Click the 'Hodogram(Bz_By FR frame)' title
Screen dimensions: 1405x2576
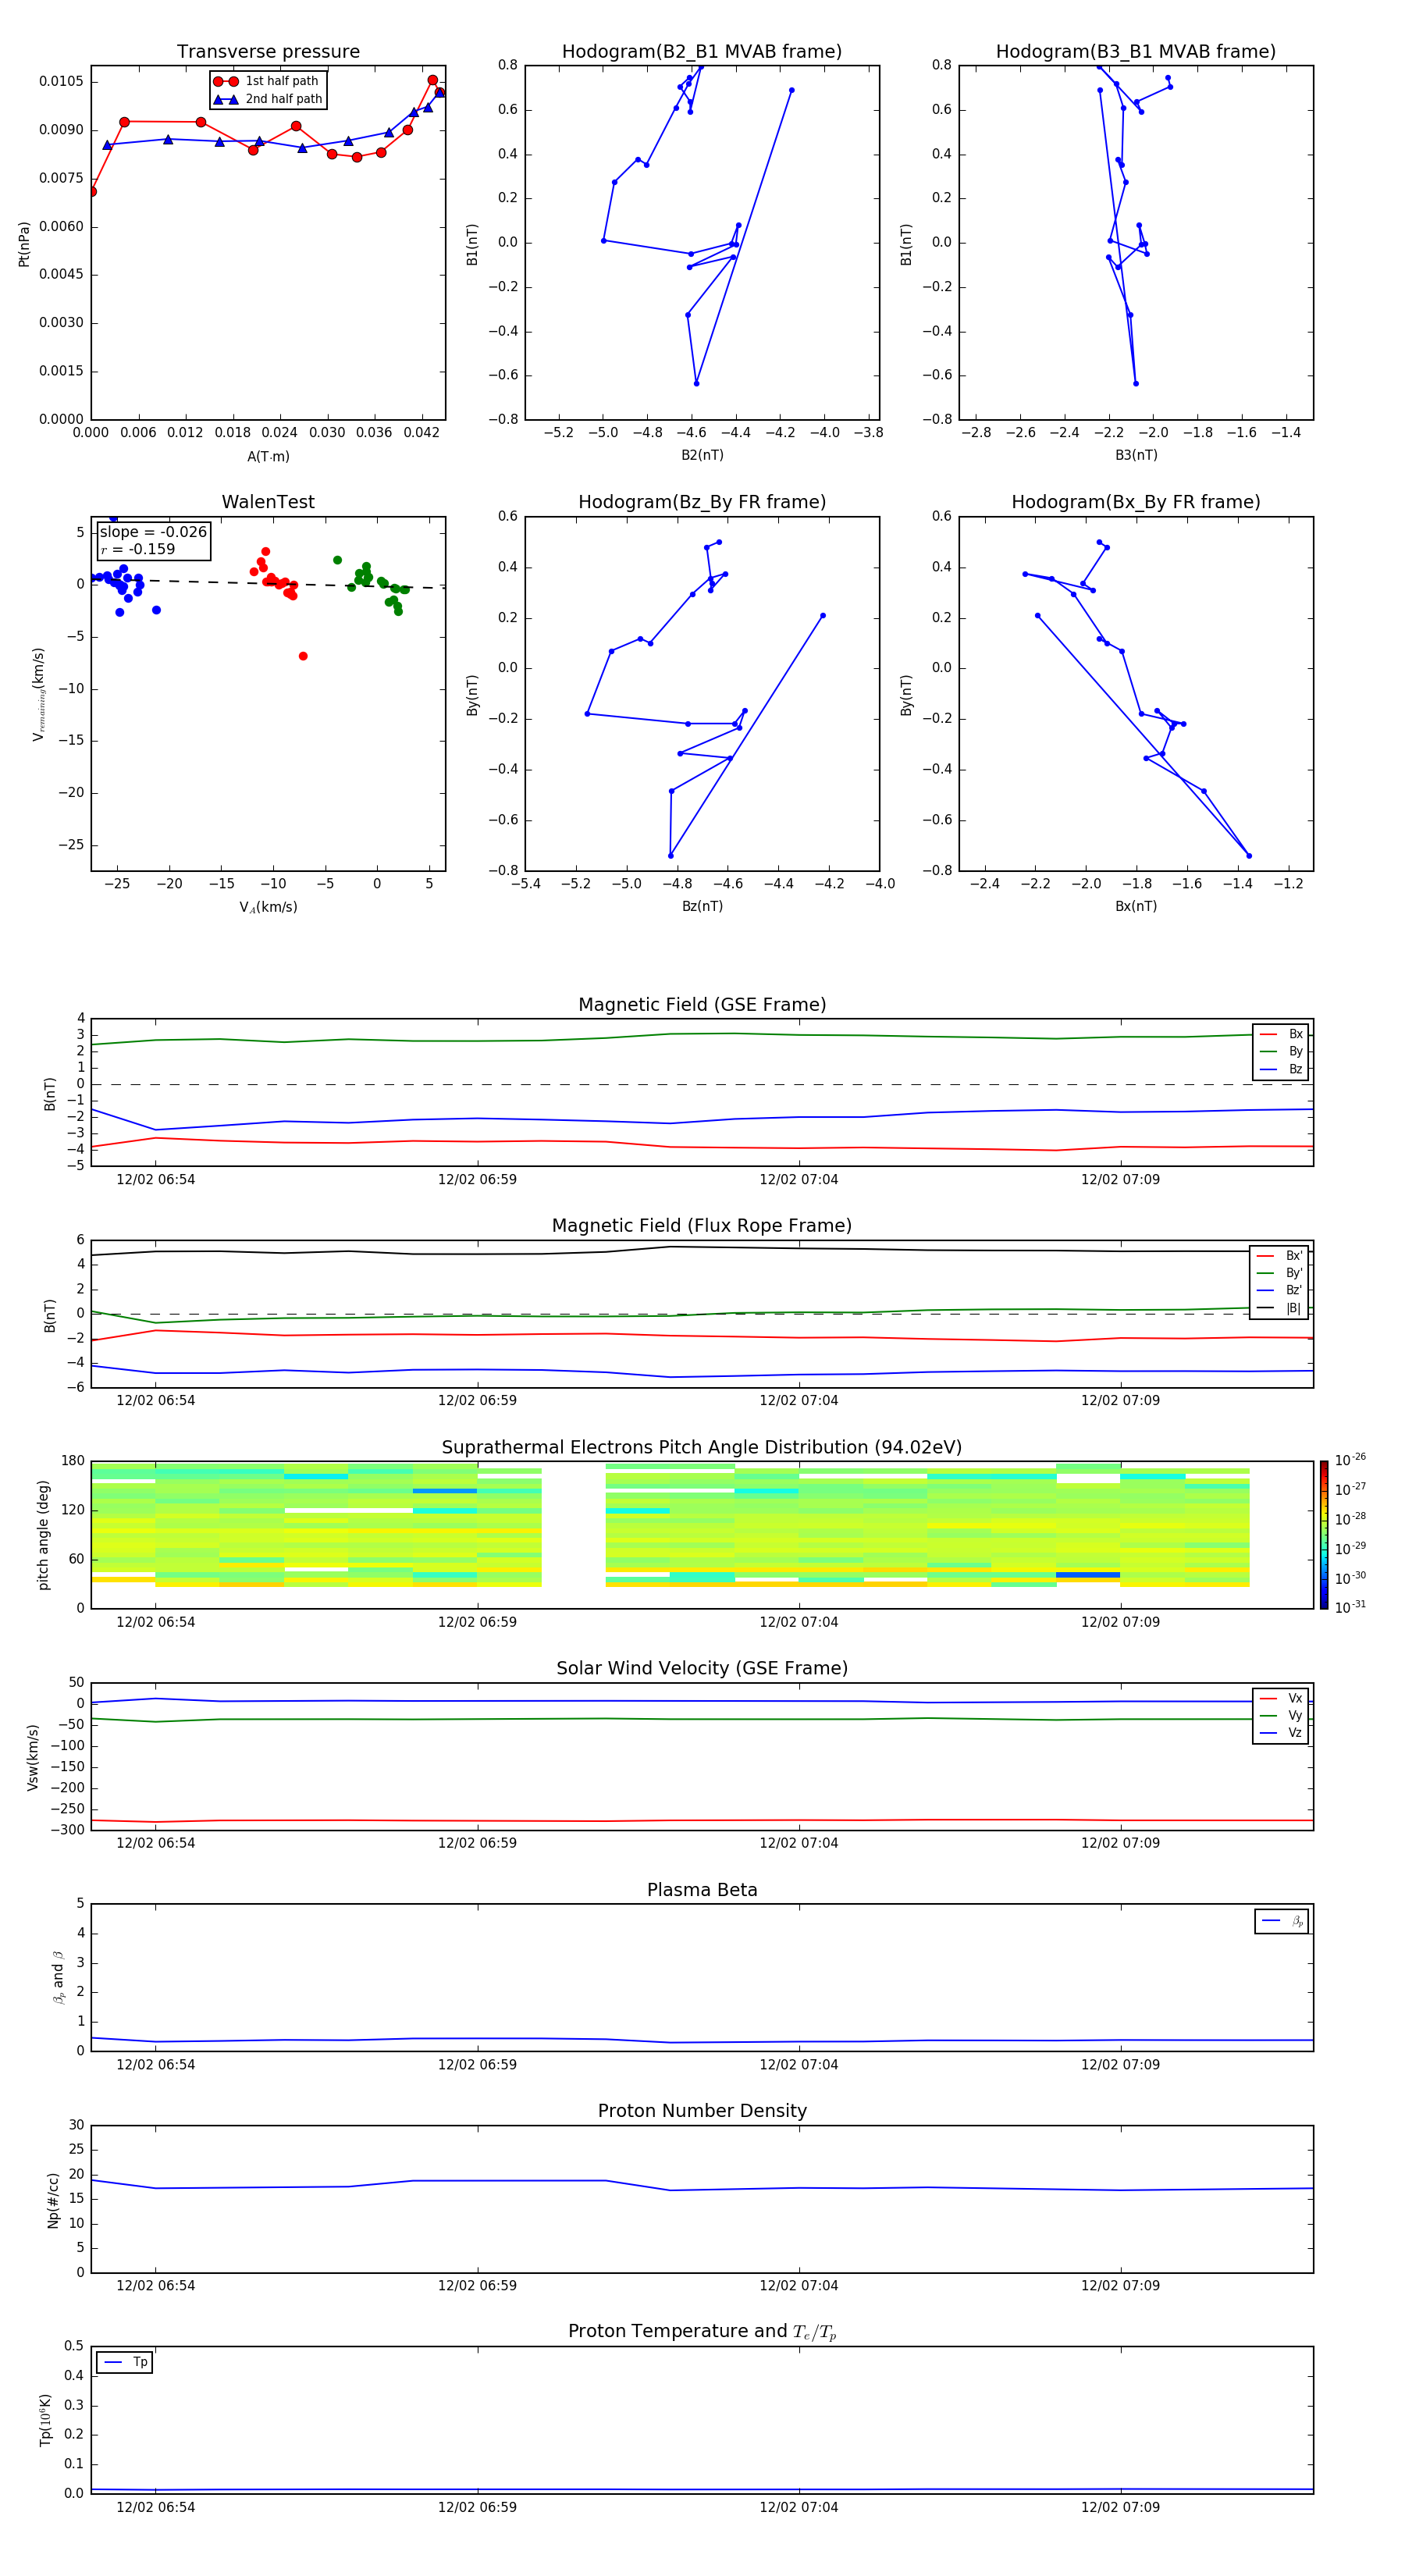(702, 502)
